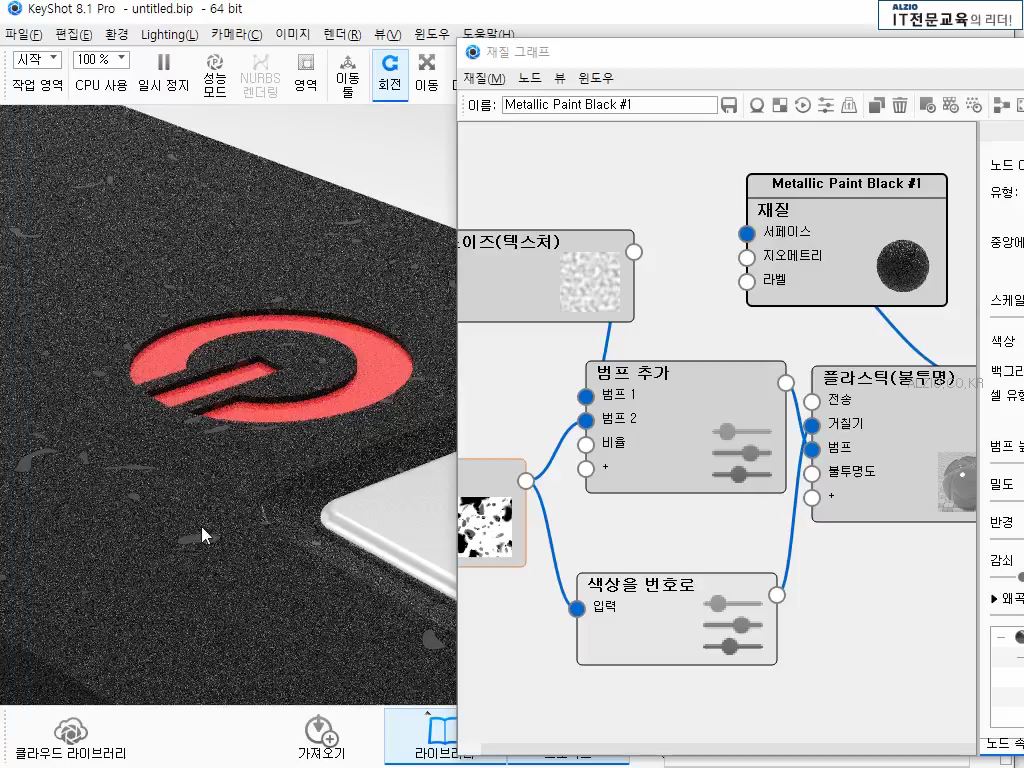Click the 거칠기 socket on plastic node
The height and width of the screenshot is (768, 1024).
(x=812, y=425)
